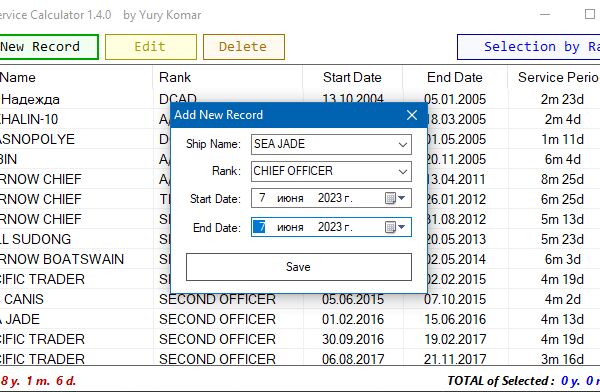Click End Date cell 05.01.2005
The width and height of the screenshot is (600, 392).
pos(455,100)
